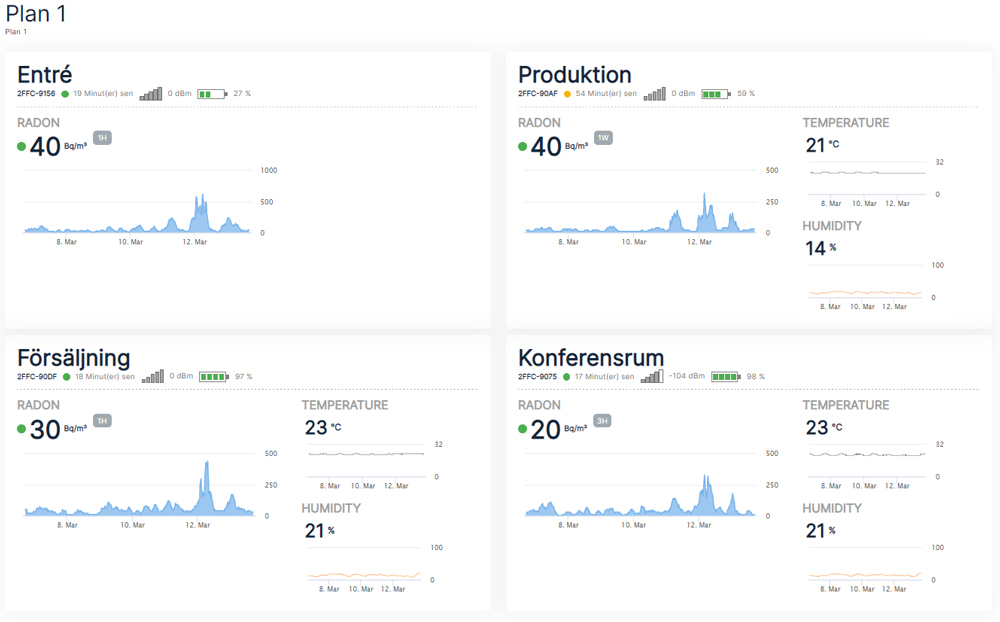The image size is (1000, 622).
Task: Click the Produktion signal strength bars icon
Action: coord(654,94)
